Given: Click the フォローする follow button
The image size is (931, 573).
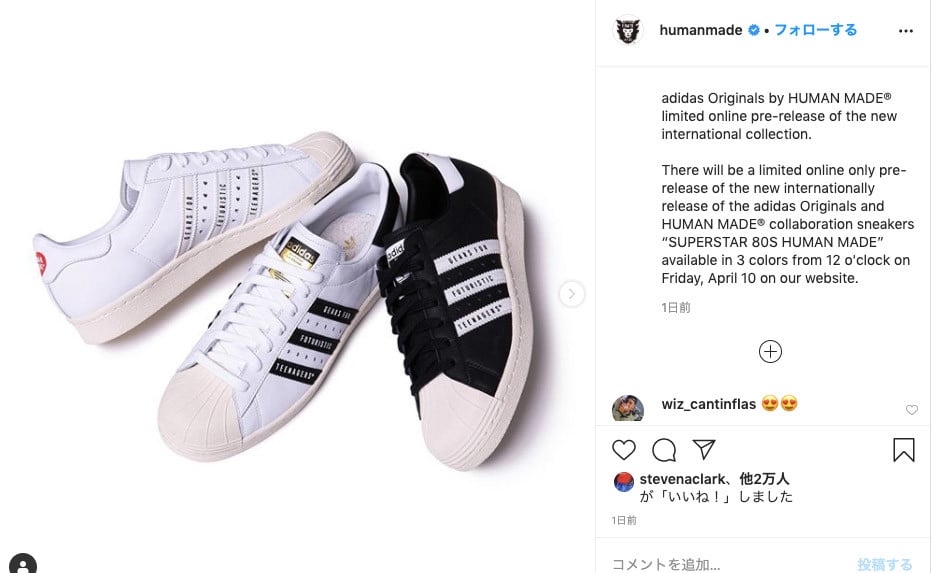Looking at the screenshot, I should (816, 30).
